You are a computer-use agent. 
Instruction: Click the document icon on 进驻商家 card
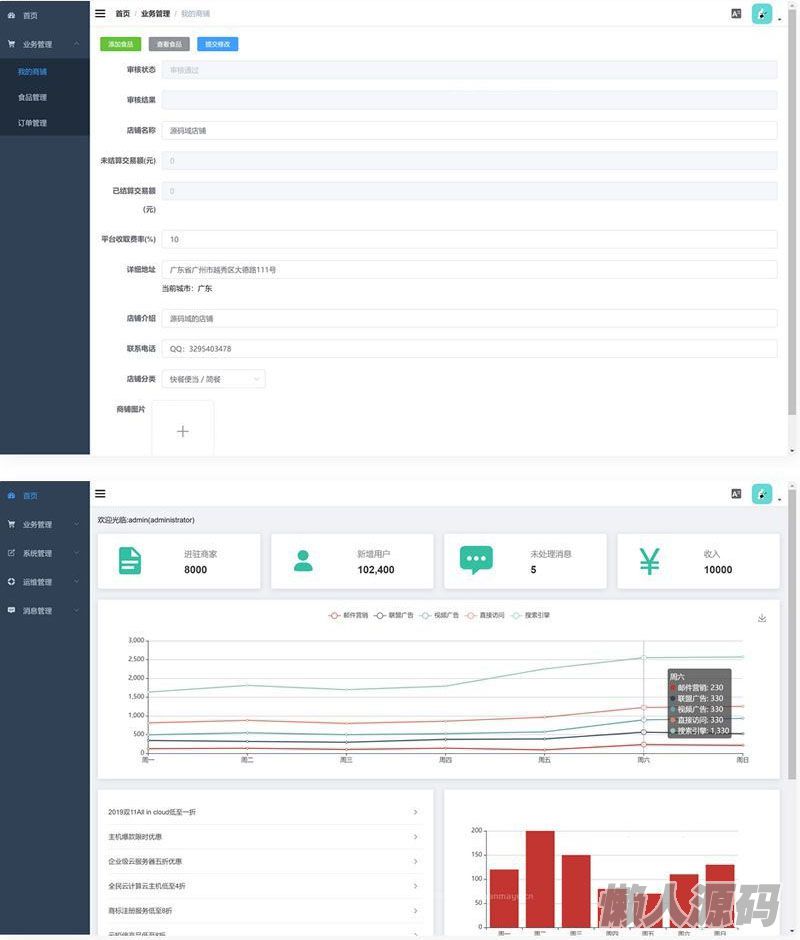pyautogui.click(x=130, y=561)
